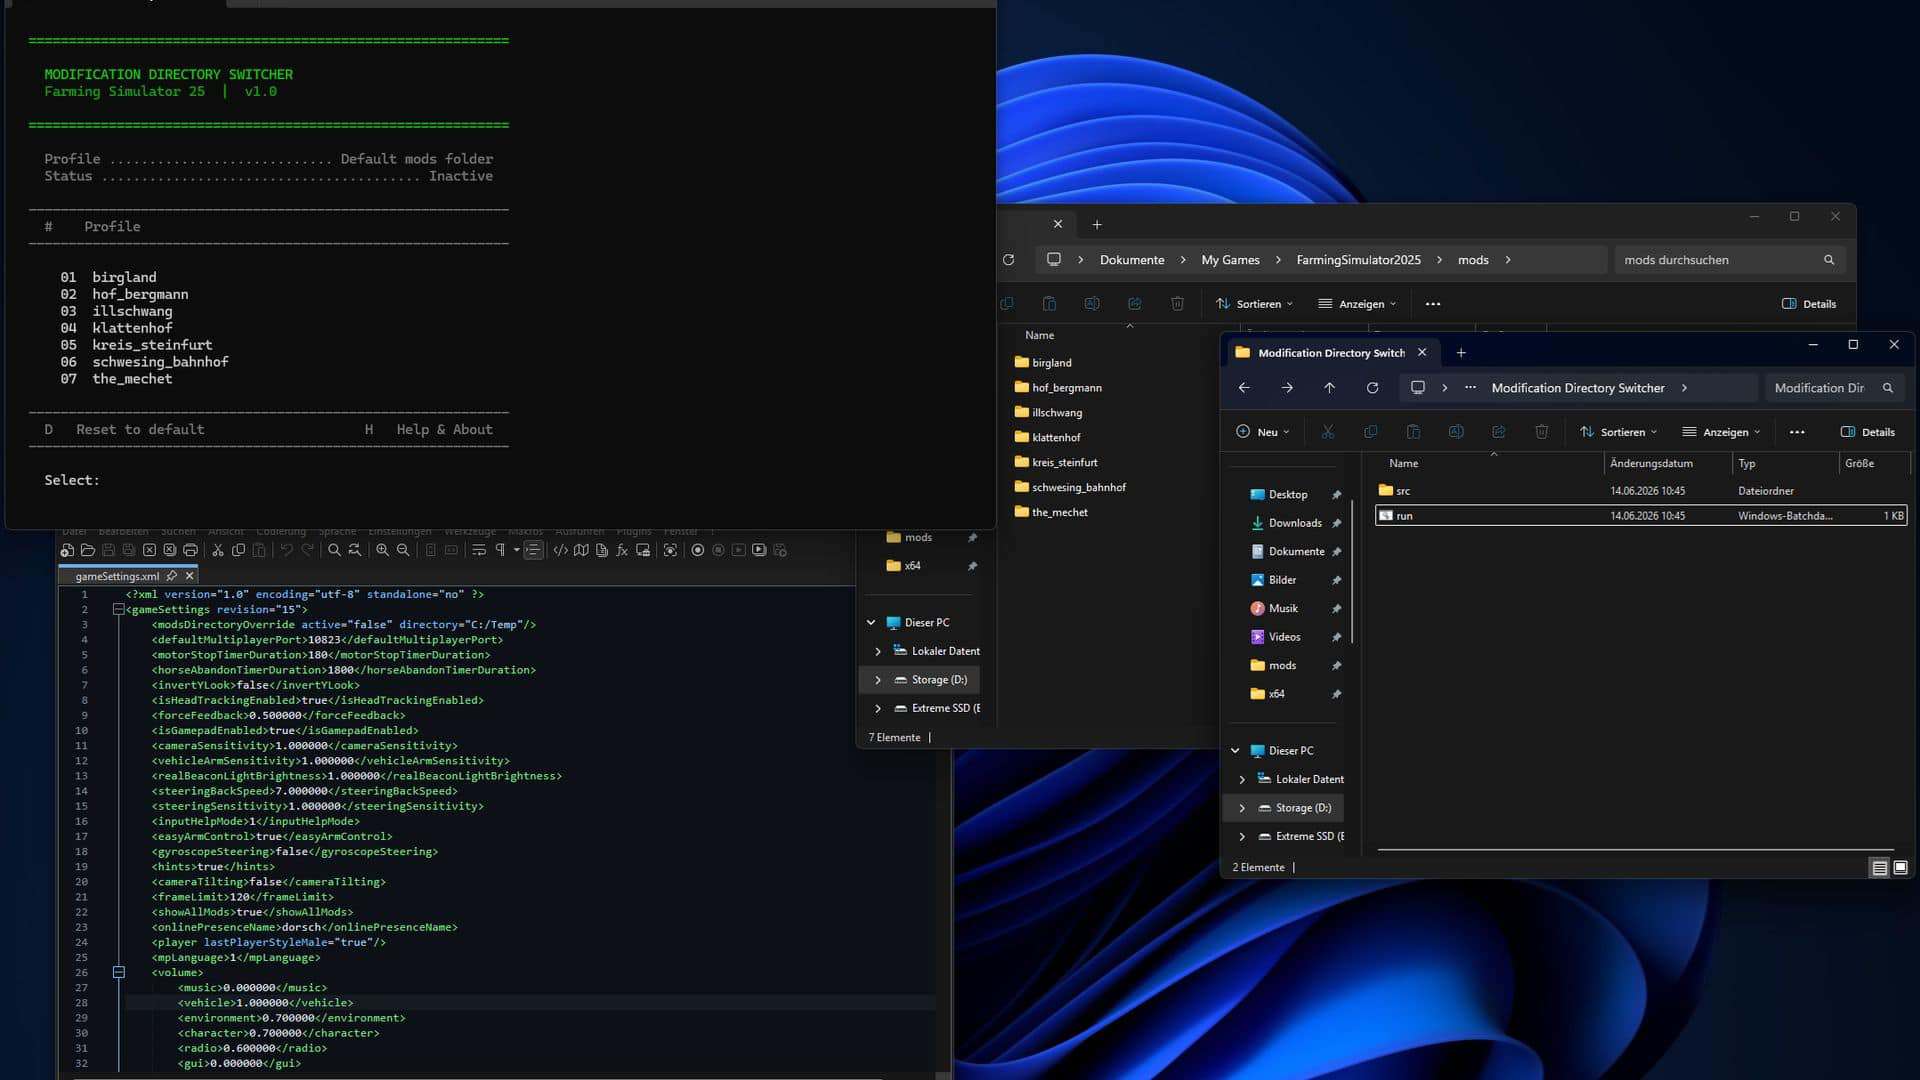Add a new tab in mods explorer window
This screenshot has width=1920, height=1080.
[1097, 225]
